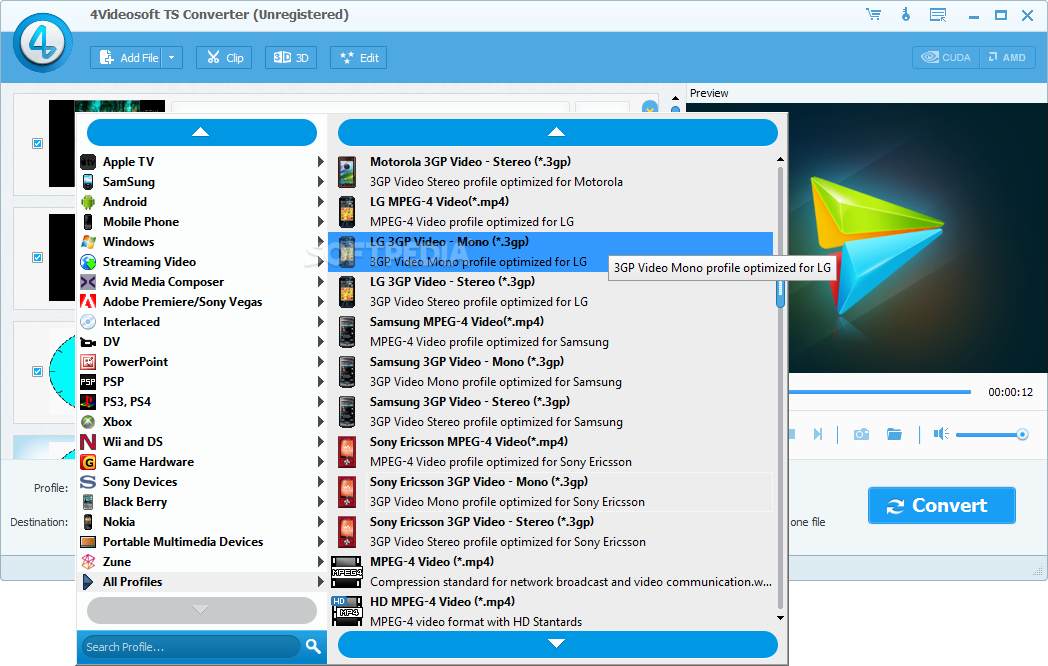This screenshot has height=666, width=1048.
Task: Choose LG 3GP Video - Stereo profile
Action: [x=552, y=292]
